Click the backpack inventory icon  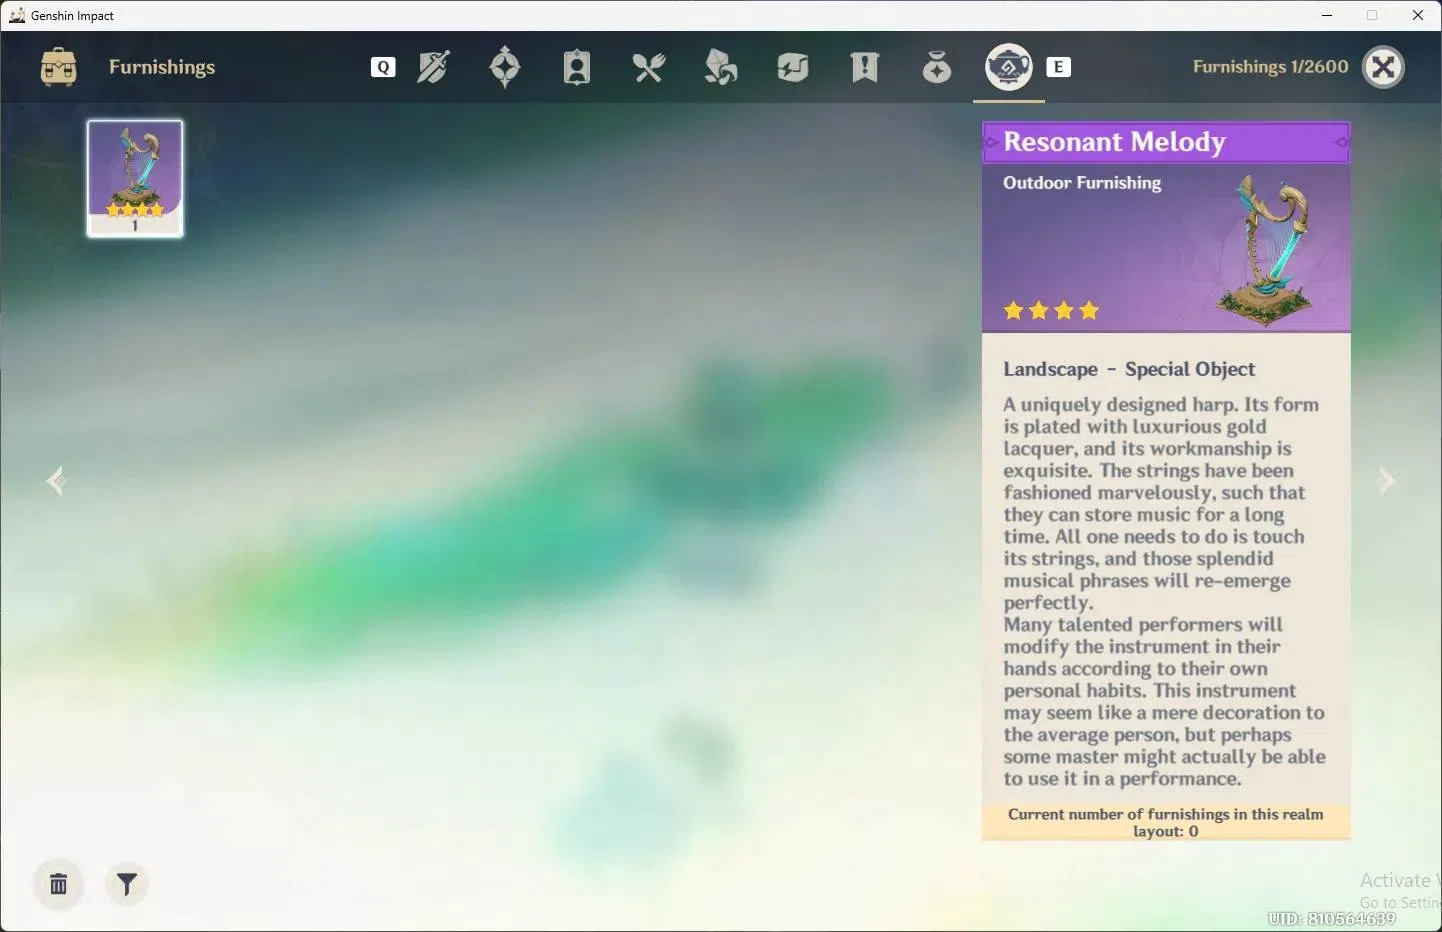[x=59, y=67]
